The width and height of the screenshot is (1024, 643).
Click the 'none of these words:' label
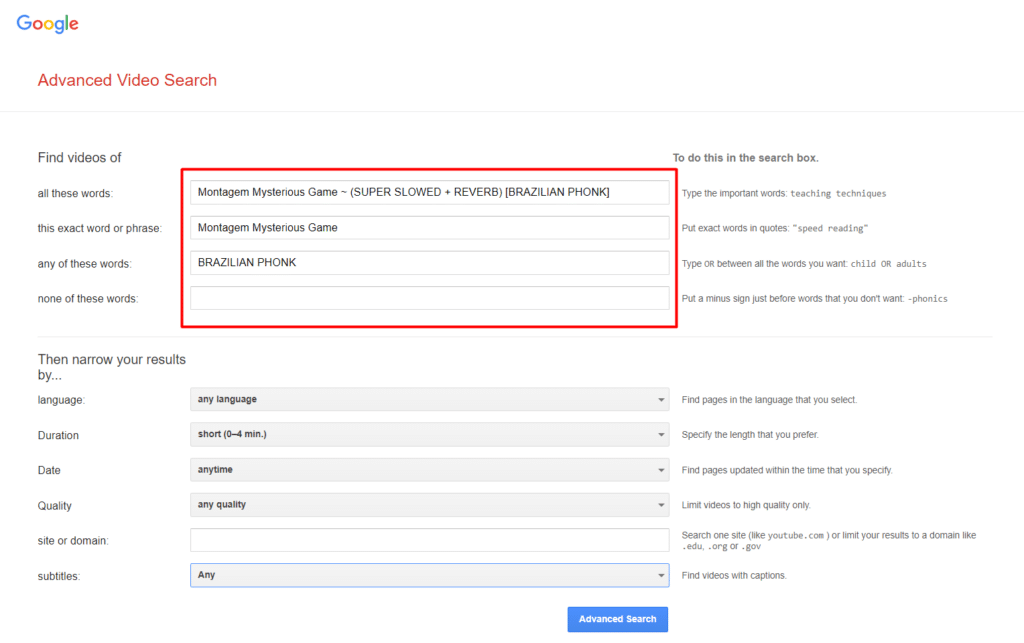point(88,299)
